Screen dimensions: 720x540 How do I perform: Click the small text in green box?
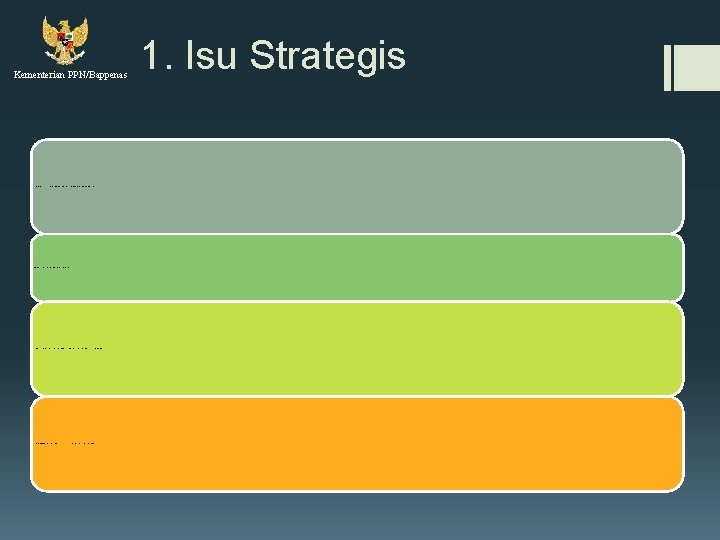(52, 267)
